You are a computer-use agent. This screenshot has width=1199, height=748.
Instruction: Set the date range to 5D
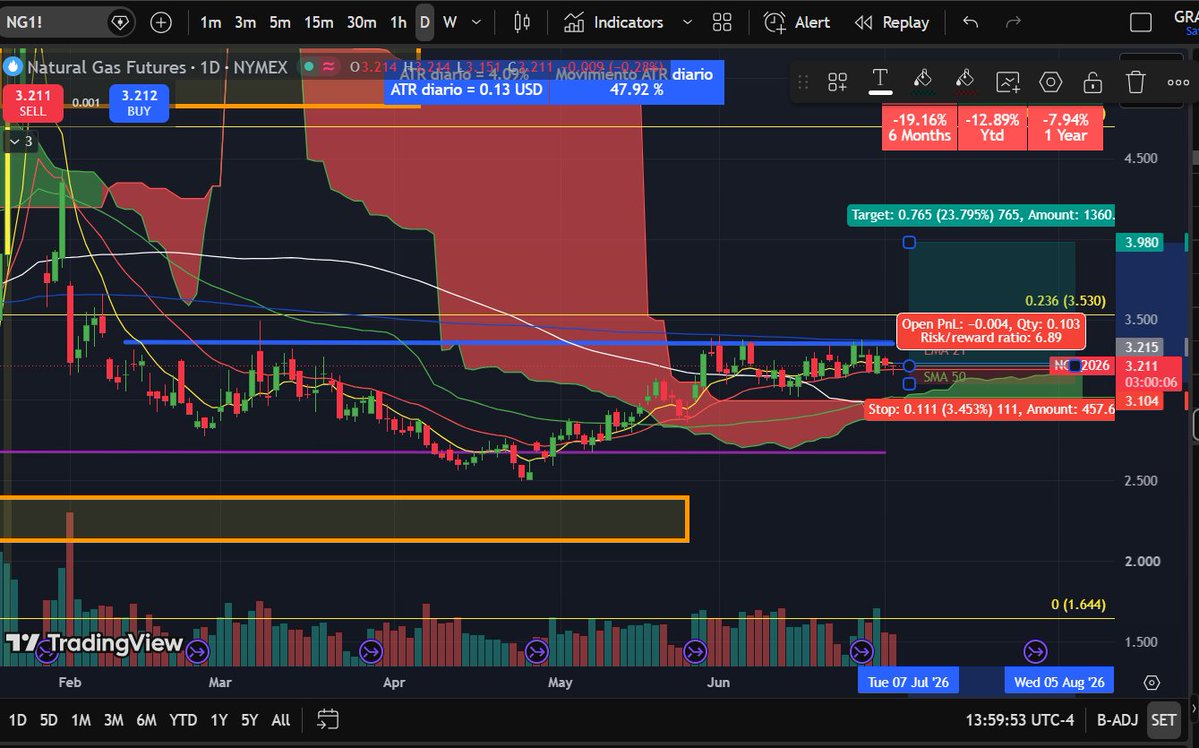pos(48,720)
